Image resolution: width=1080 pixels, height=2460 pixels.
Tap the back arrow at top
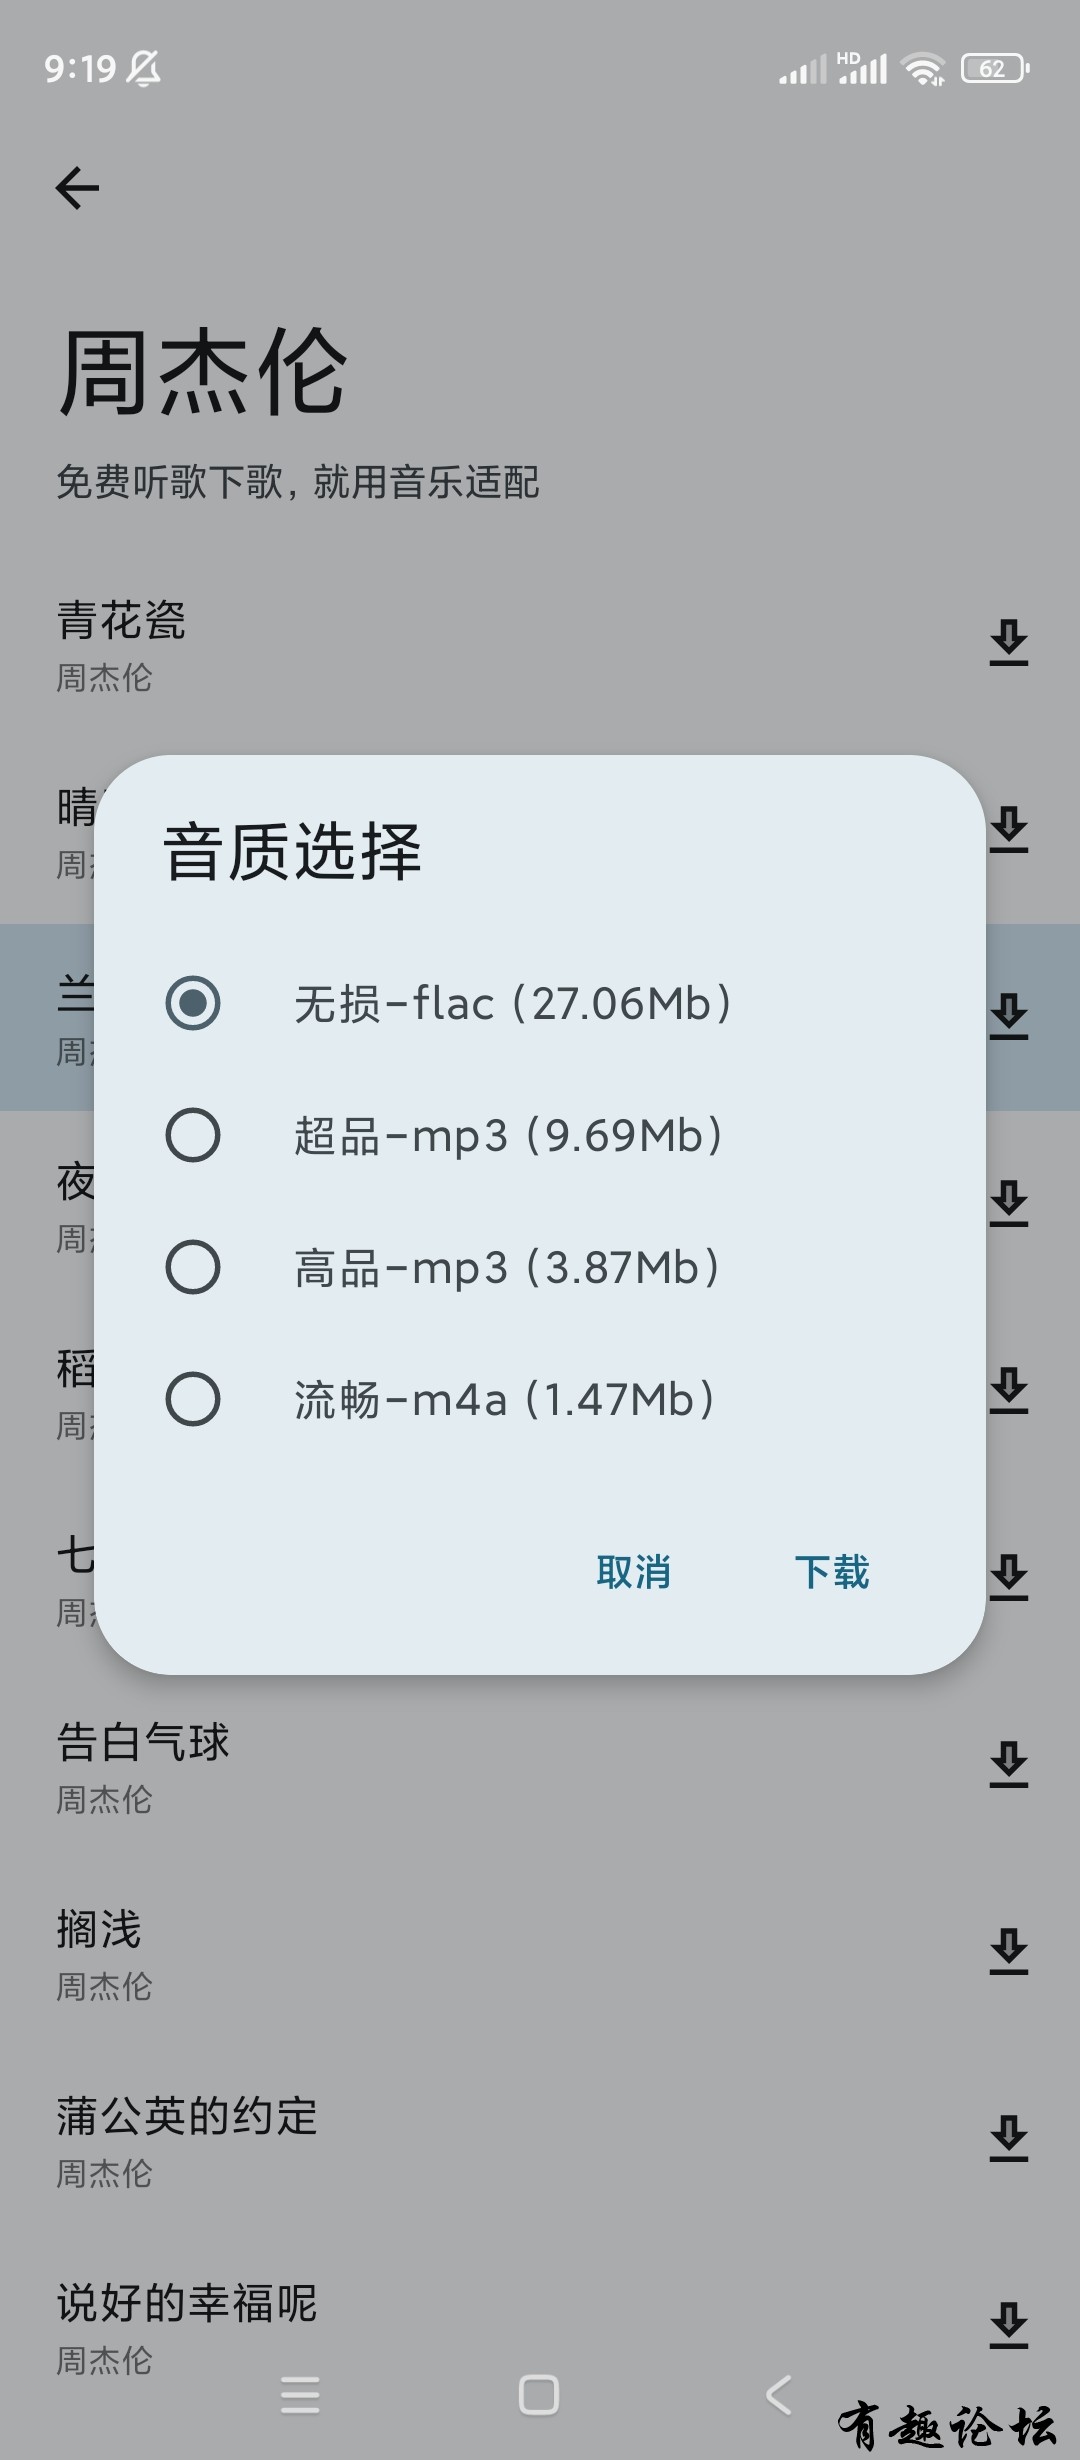click(77, 188)
